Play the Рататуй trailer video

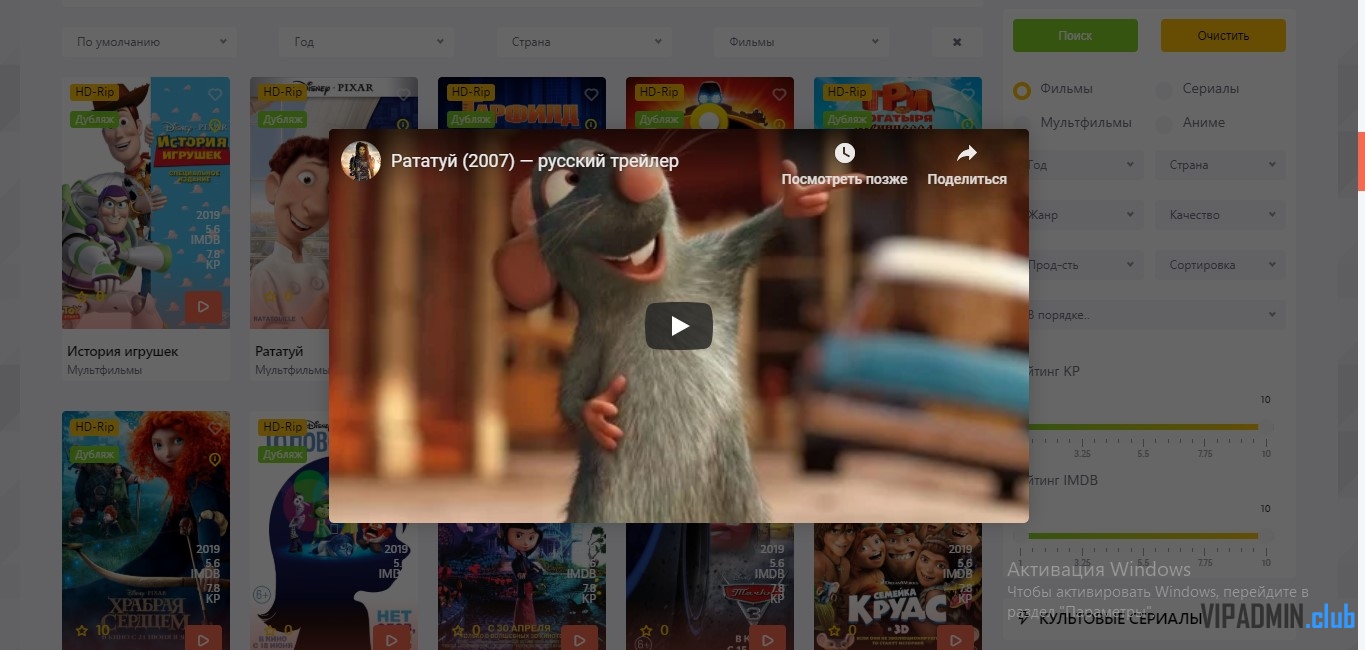pyautogui.click(x=679, y=326)
